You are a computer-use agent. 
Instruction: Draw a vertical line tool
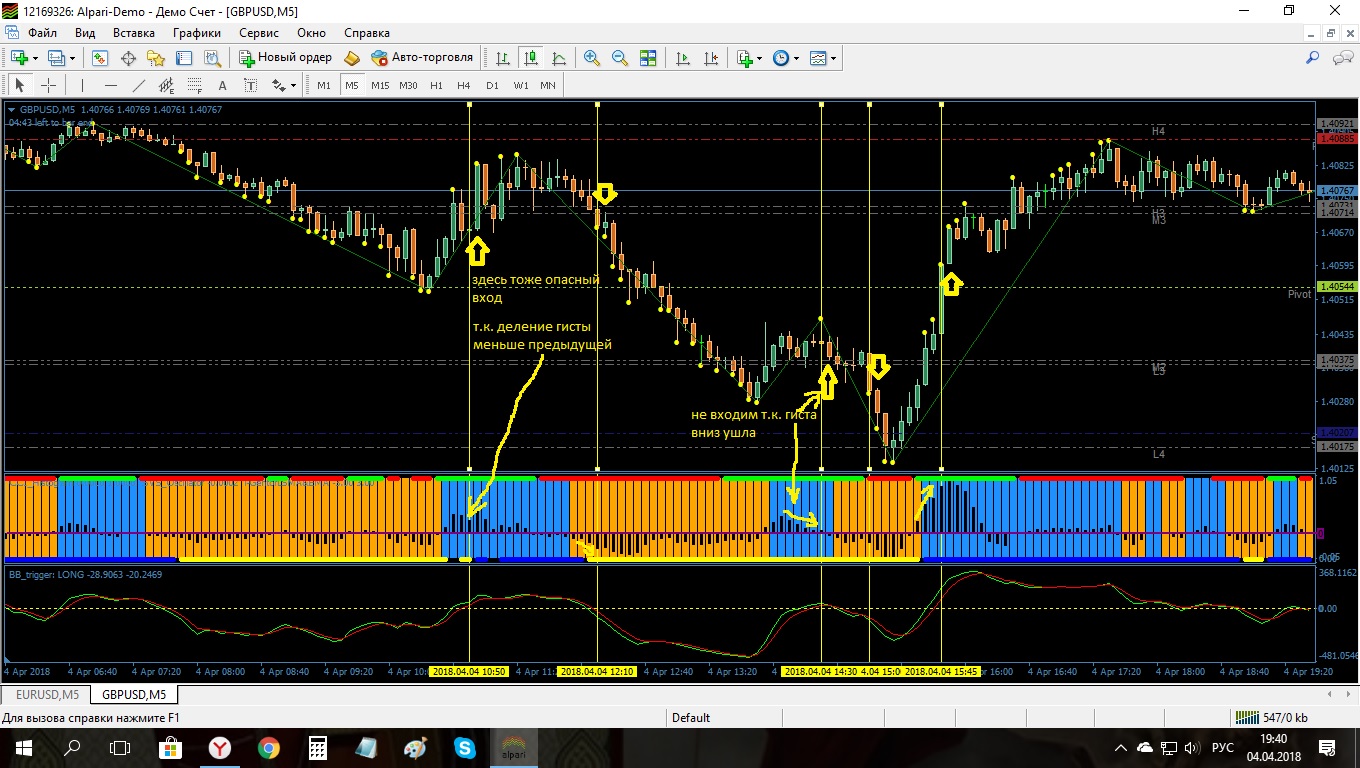click(x=82, y=85)
